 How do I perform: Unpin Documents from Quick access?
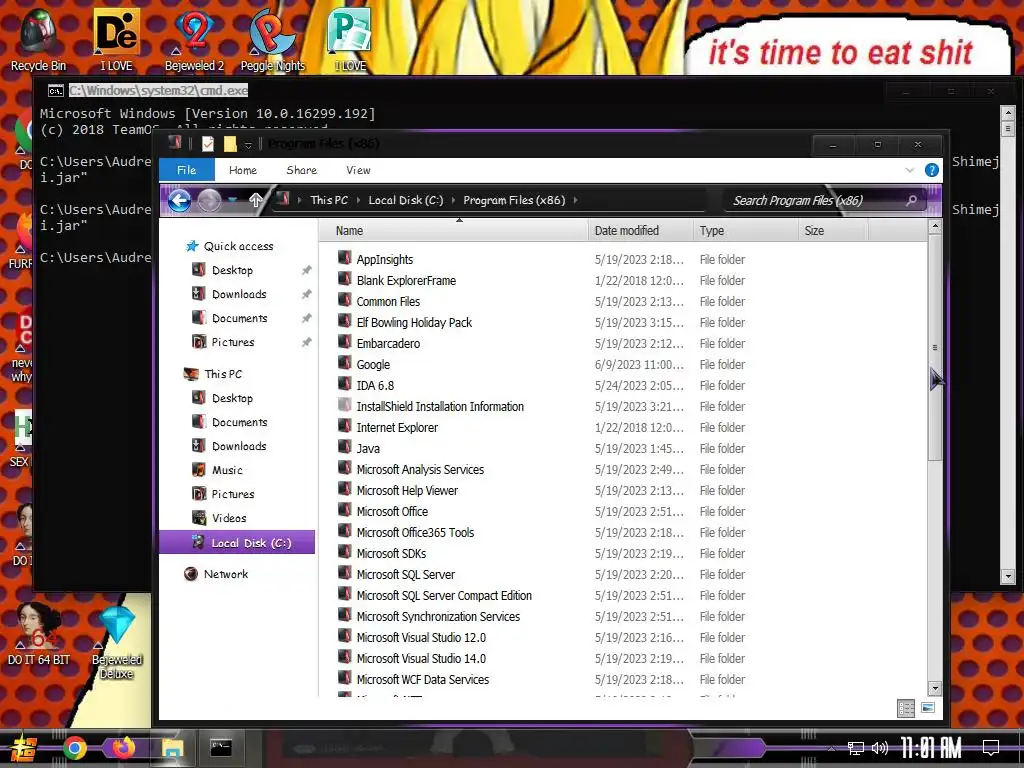[306, 318]
